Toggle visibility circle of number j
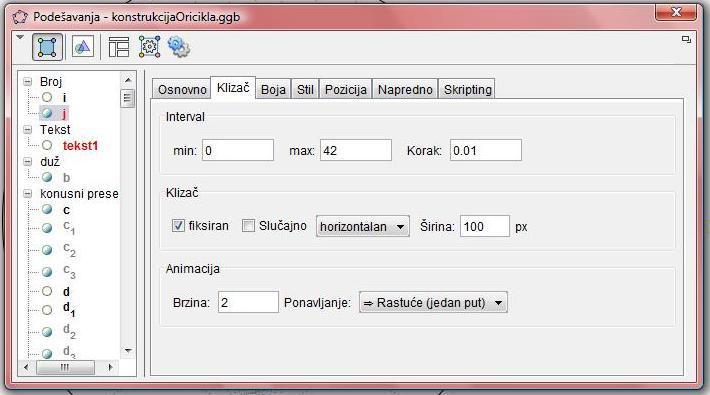Screen dimensions: 710x395 point(47,113)
